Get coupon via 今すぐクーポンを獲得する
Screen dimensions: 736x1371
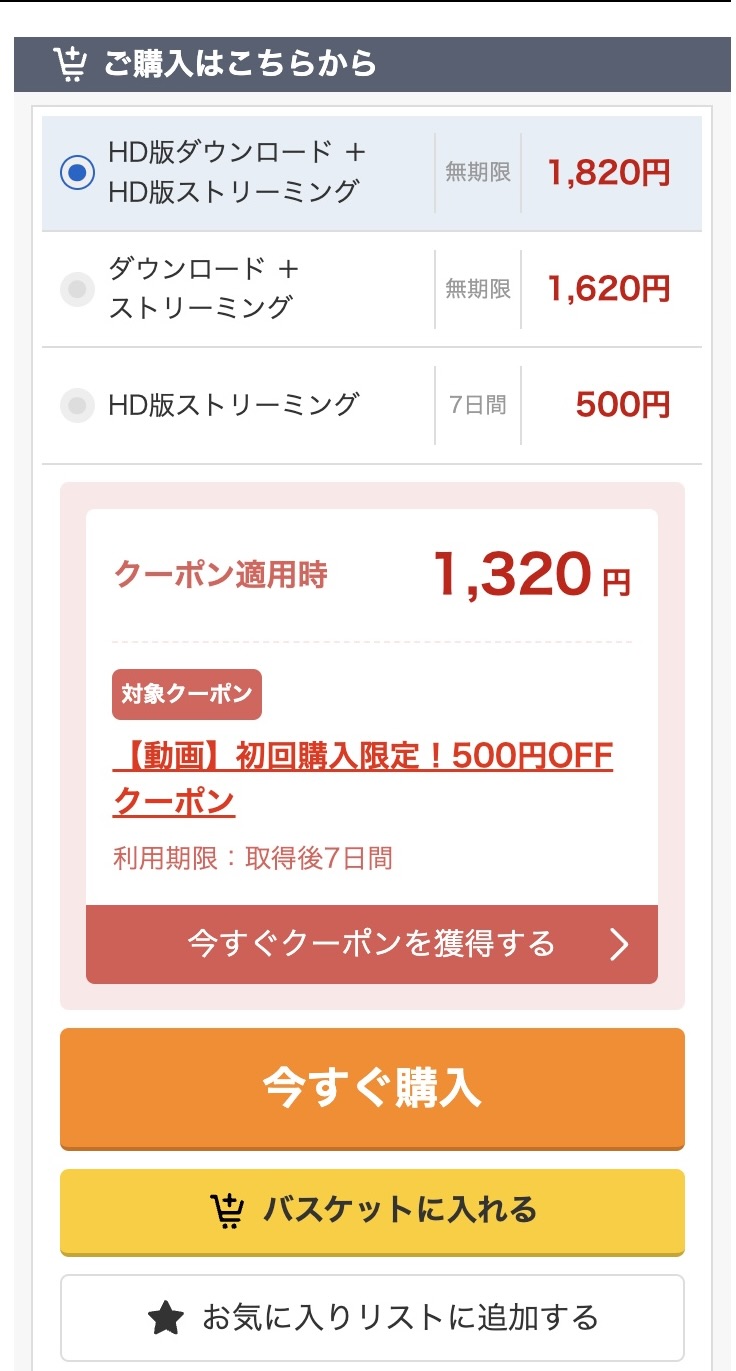[x=371, y=944]
